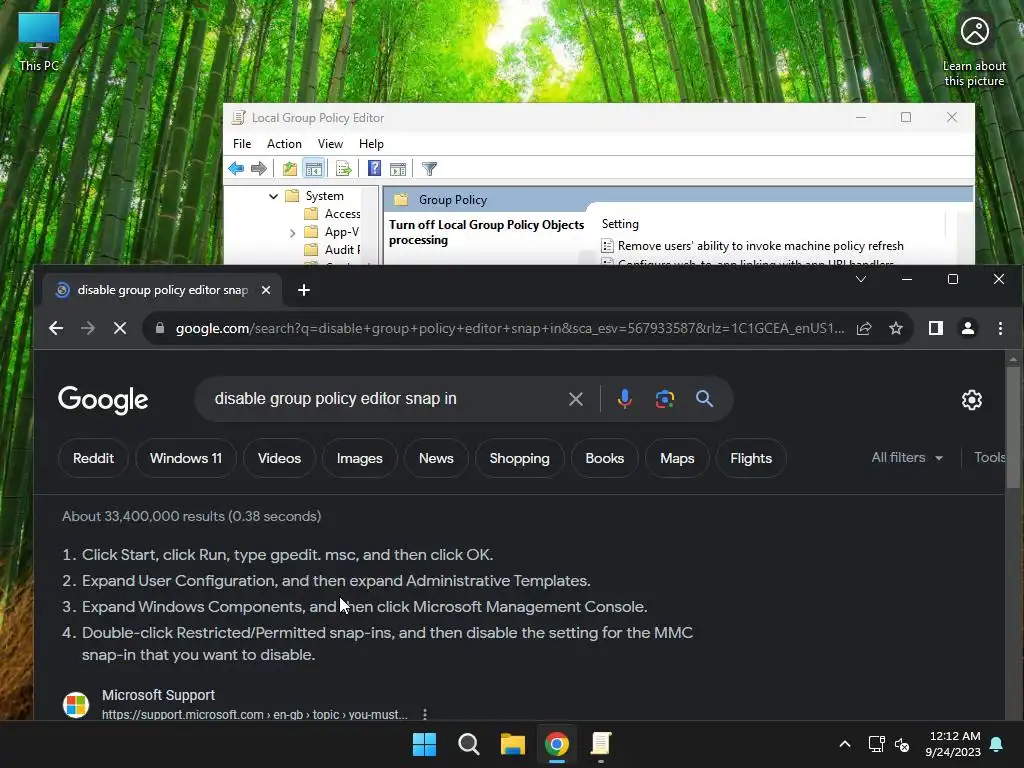Open All filters dropdown
1024x768 pixels.
(907, 458)
